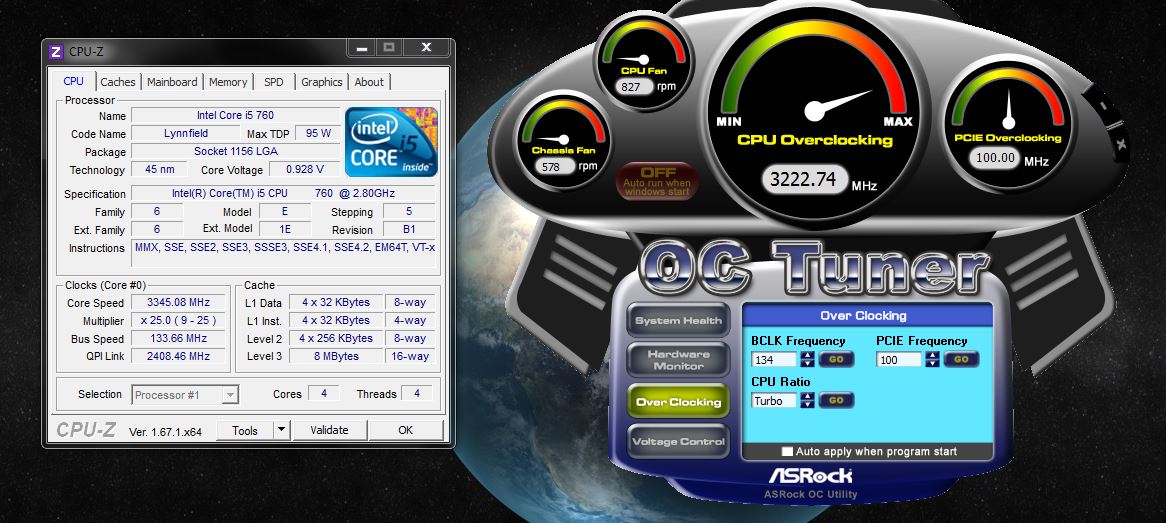
Task: Click GO next to BCLK Frequency
Action: (x=837, y=359)
